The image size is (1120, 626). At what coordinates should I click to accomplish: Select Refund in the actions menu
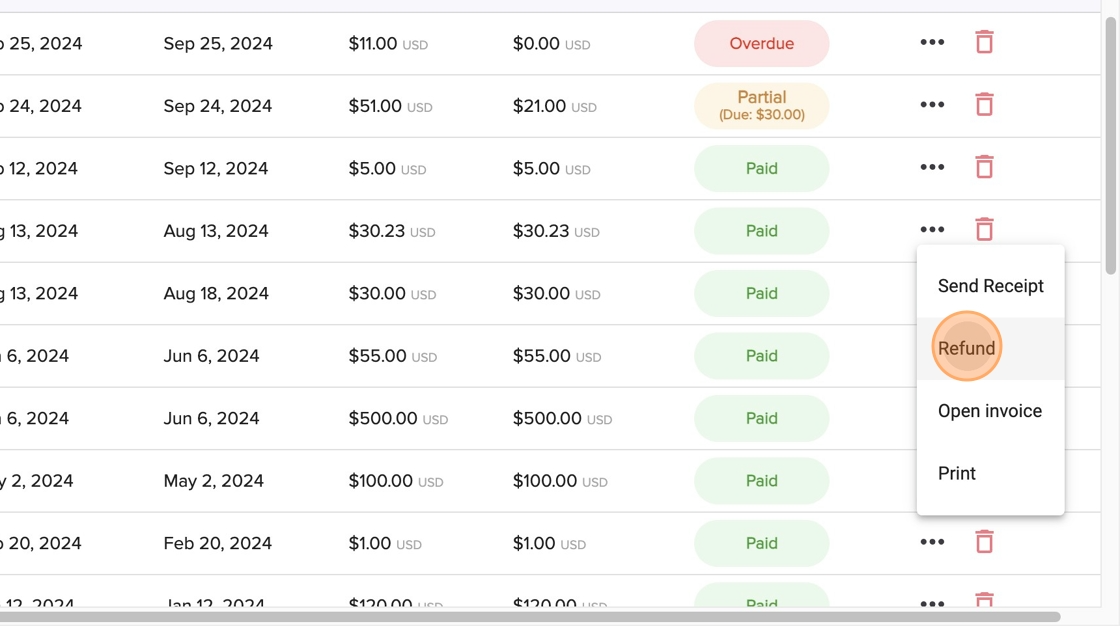967,348
